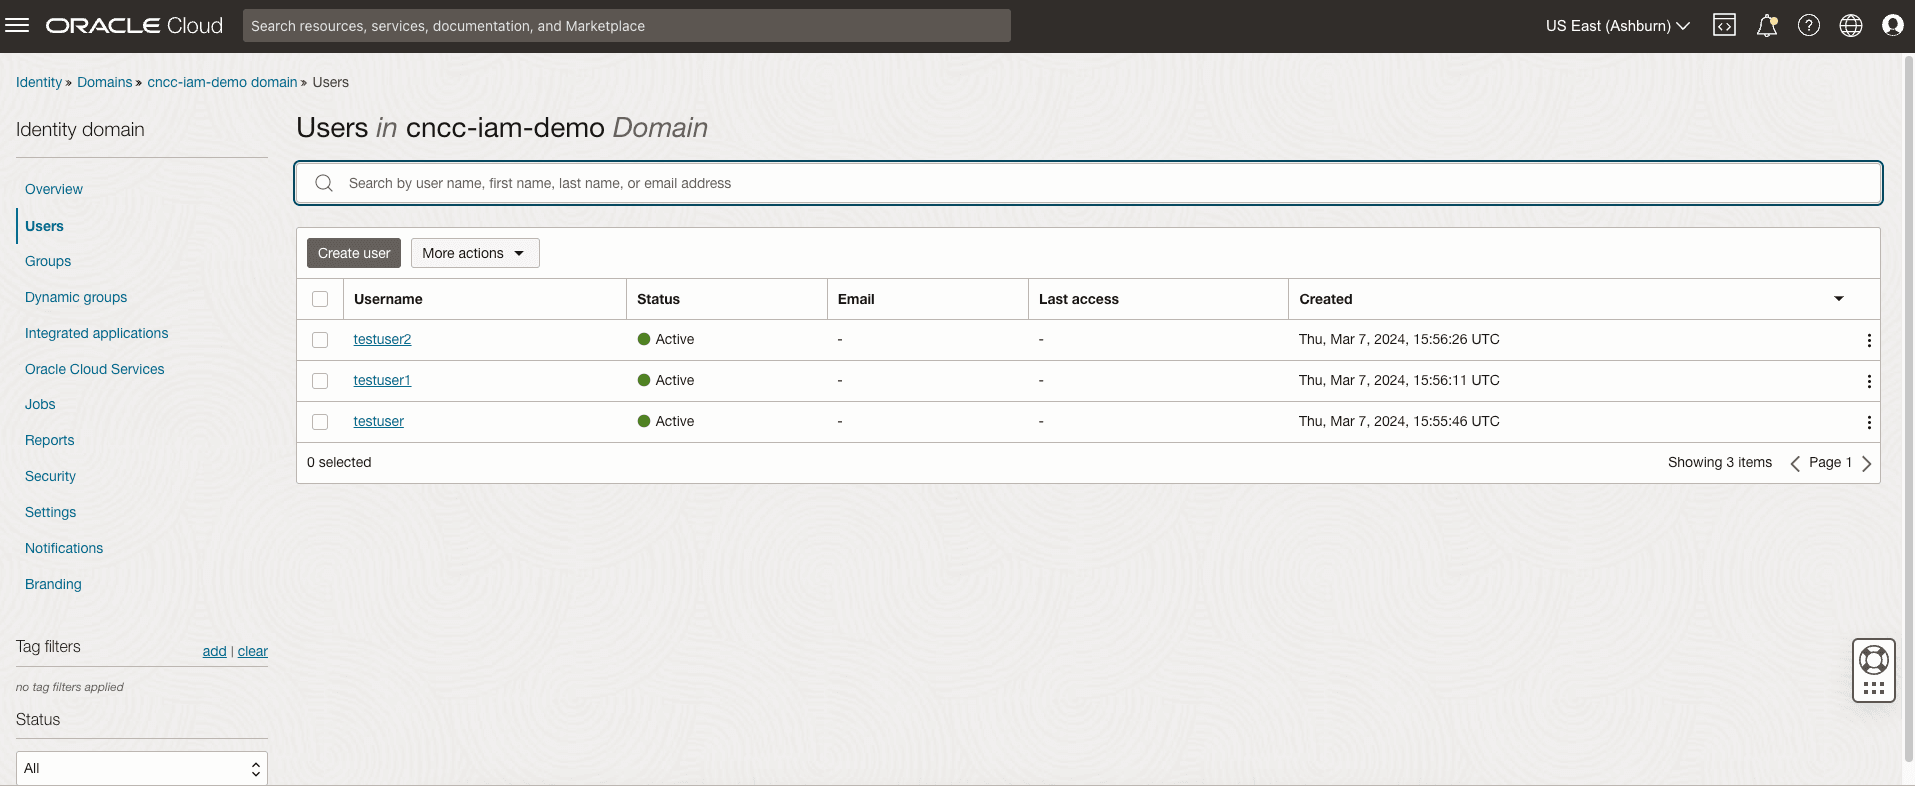Open the help question mark icon
The width and height of the screenshot is (1915, 786).
[x=1808, y=25]
